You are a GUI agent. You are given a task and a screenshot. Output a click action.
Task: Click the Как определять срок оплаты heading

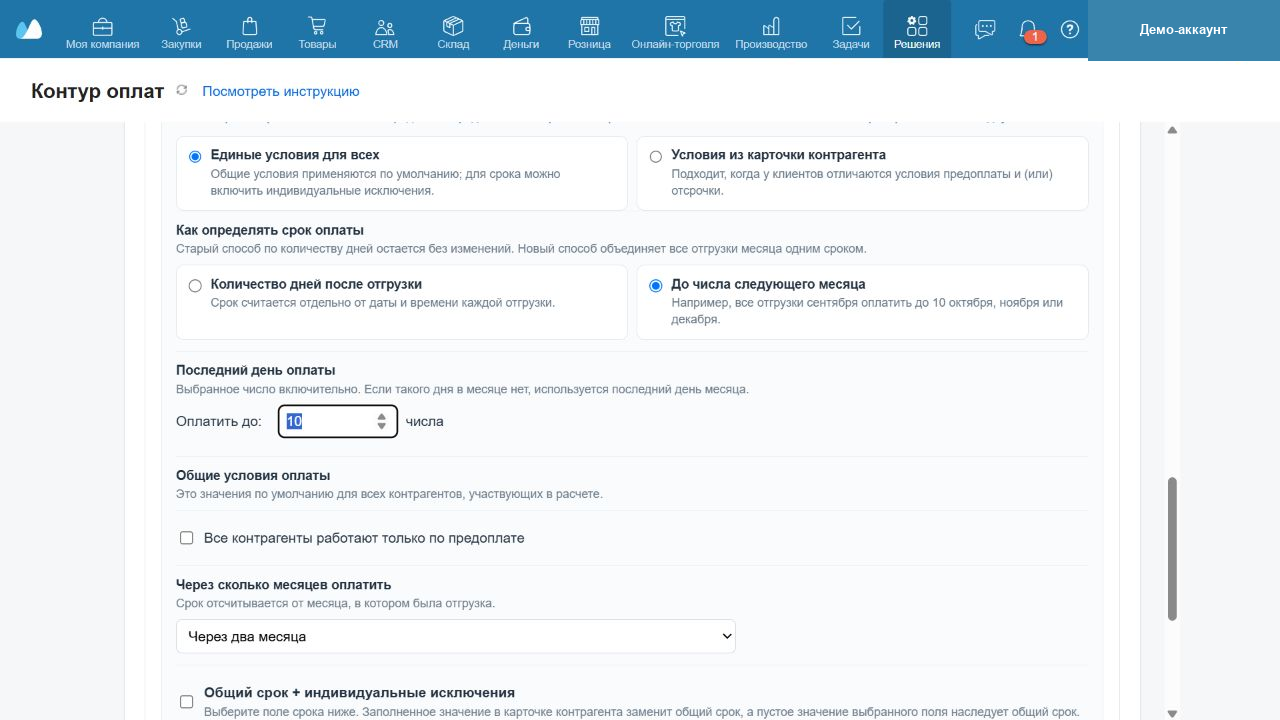[x=270, y=230]
